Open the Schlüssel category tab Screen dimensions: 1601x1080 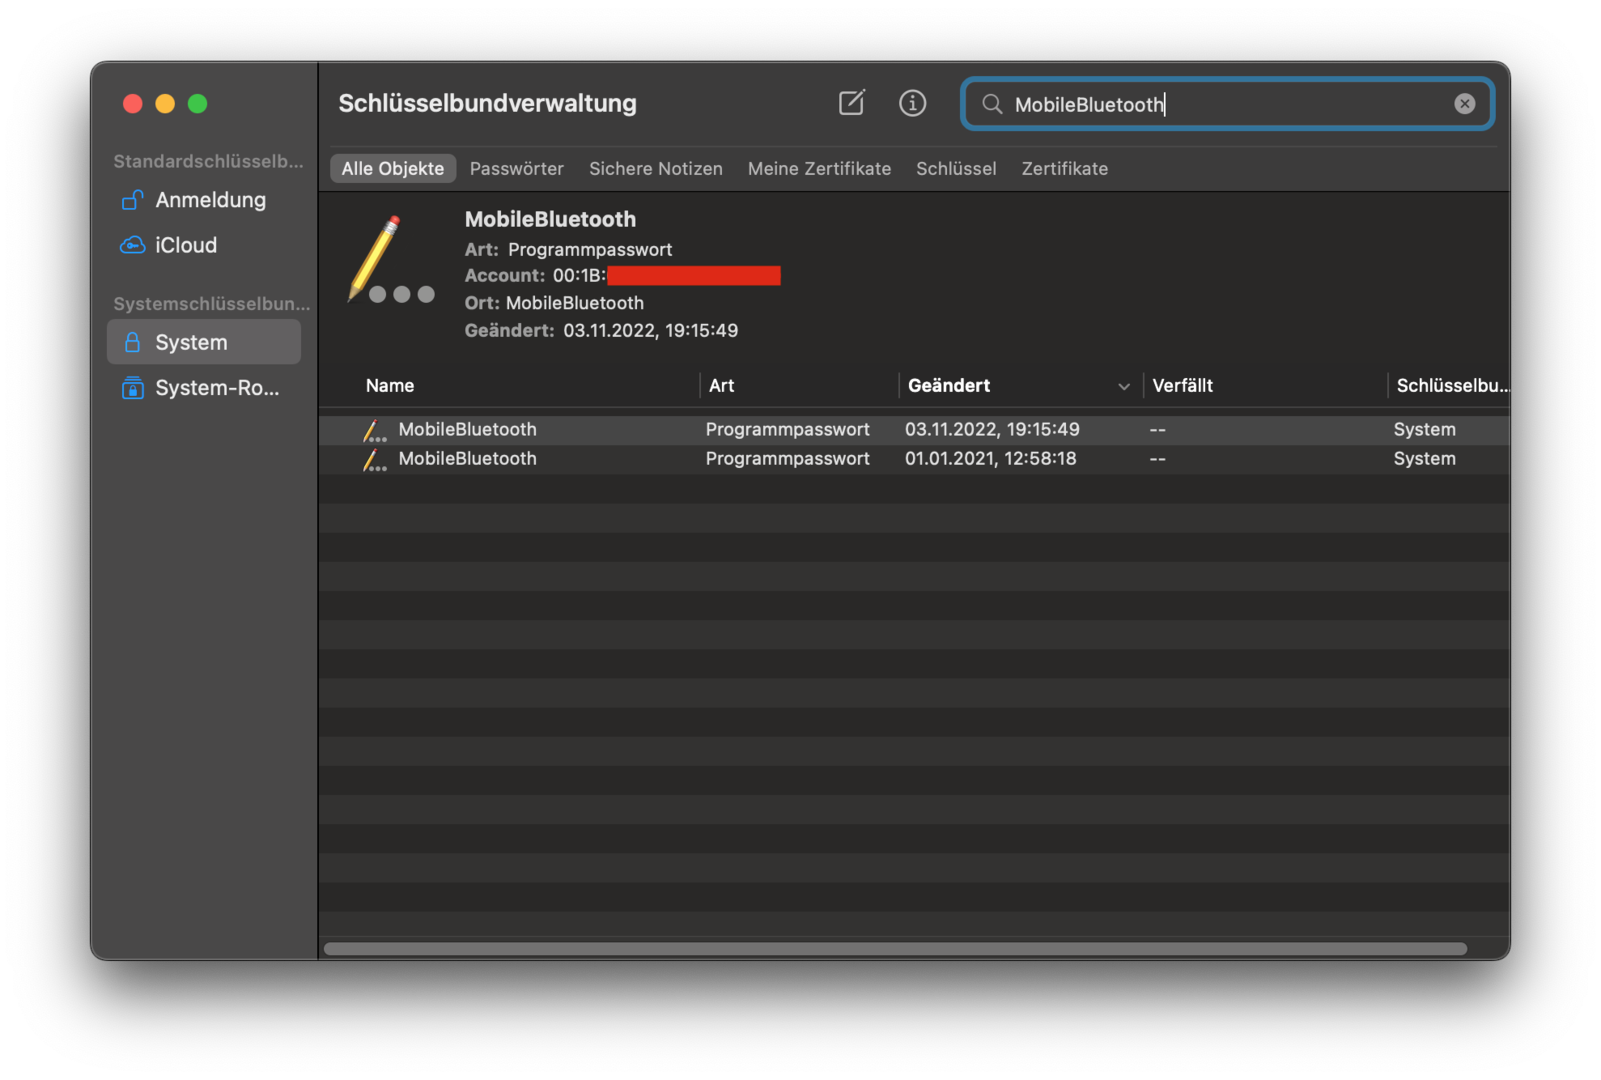(956, 169)
